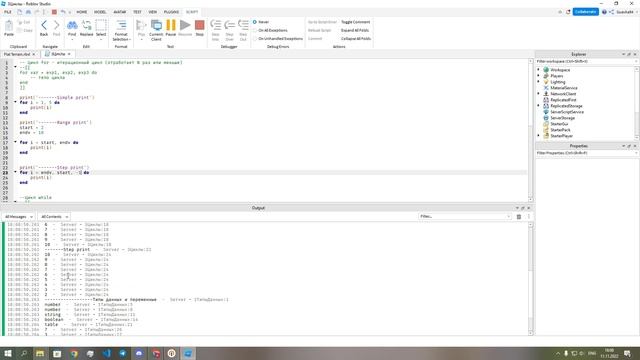Open Chrome from the taskbar
The height and width of the screenshot is (360, 640).
point(73,353)
